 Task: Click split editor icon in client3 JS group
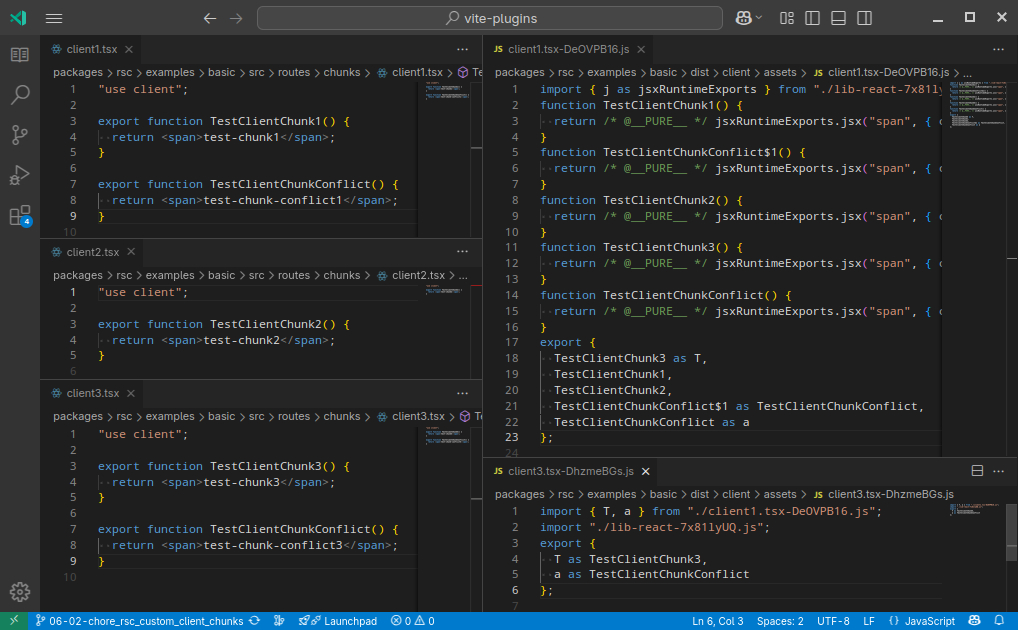978,471
